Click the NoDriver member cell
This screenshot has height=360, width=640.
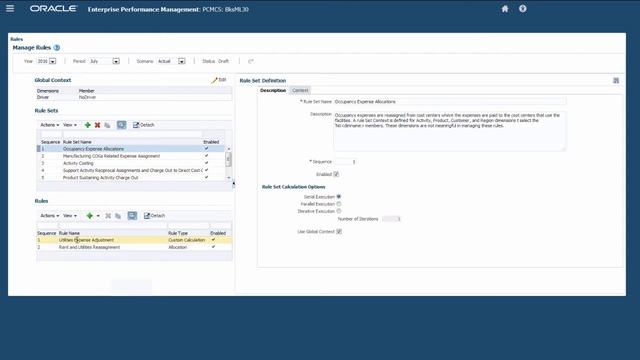[87, 98]
